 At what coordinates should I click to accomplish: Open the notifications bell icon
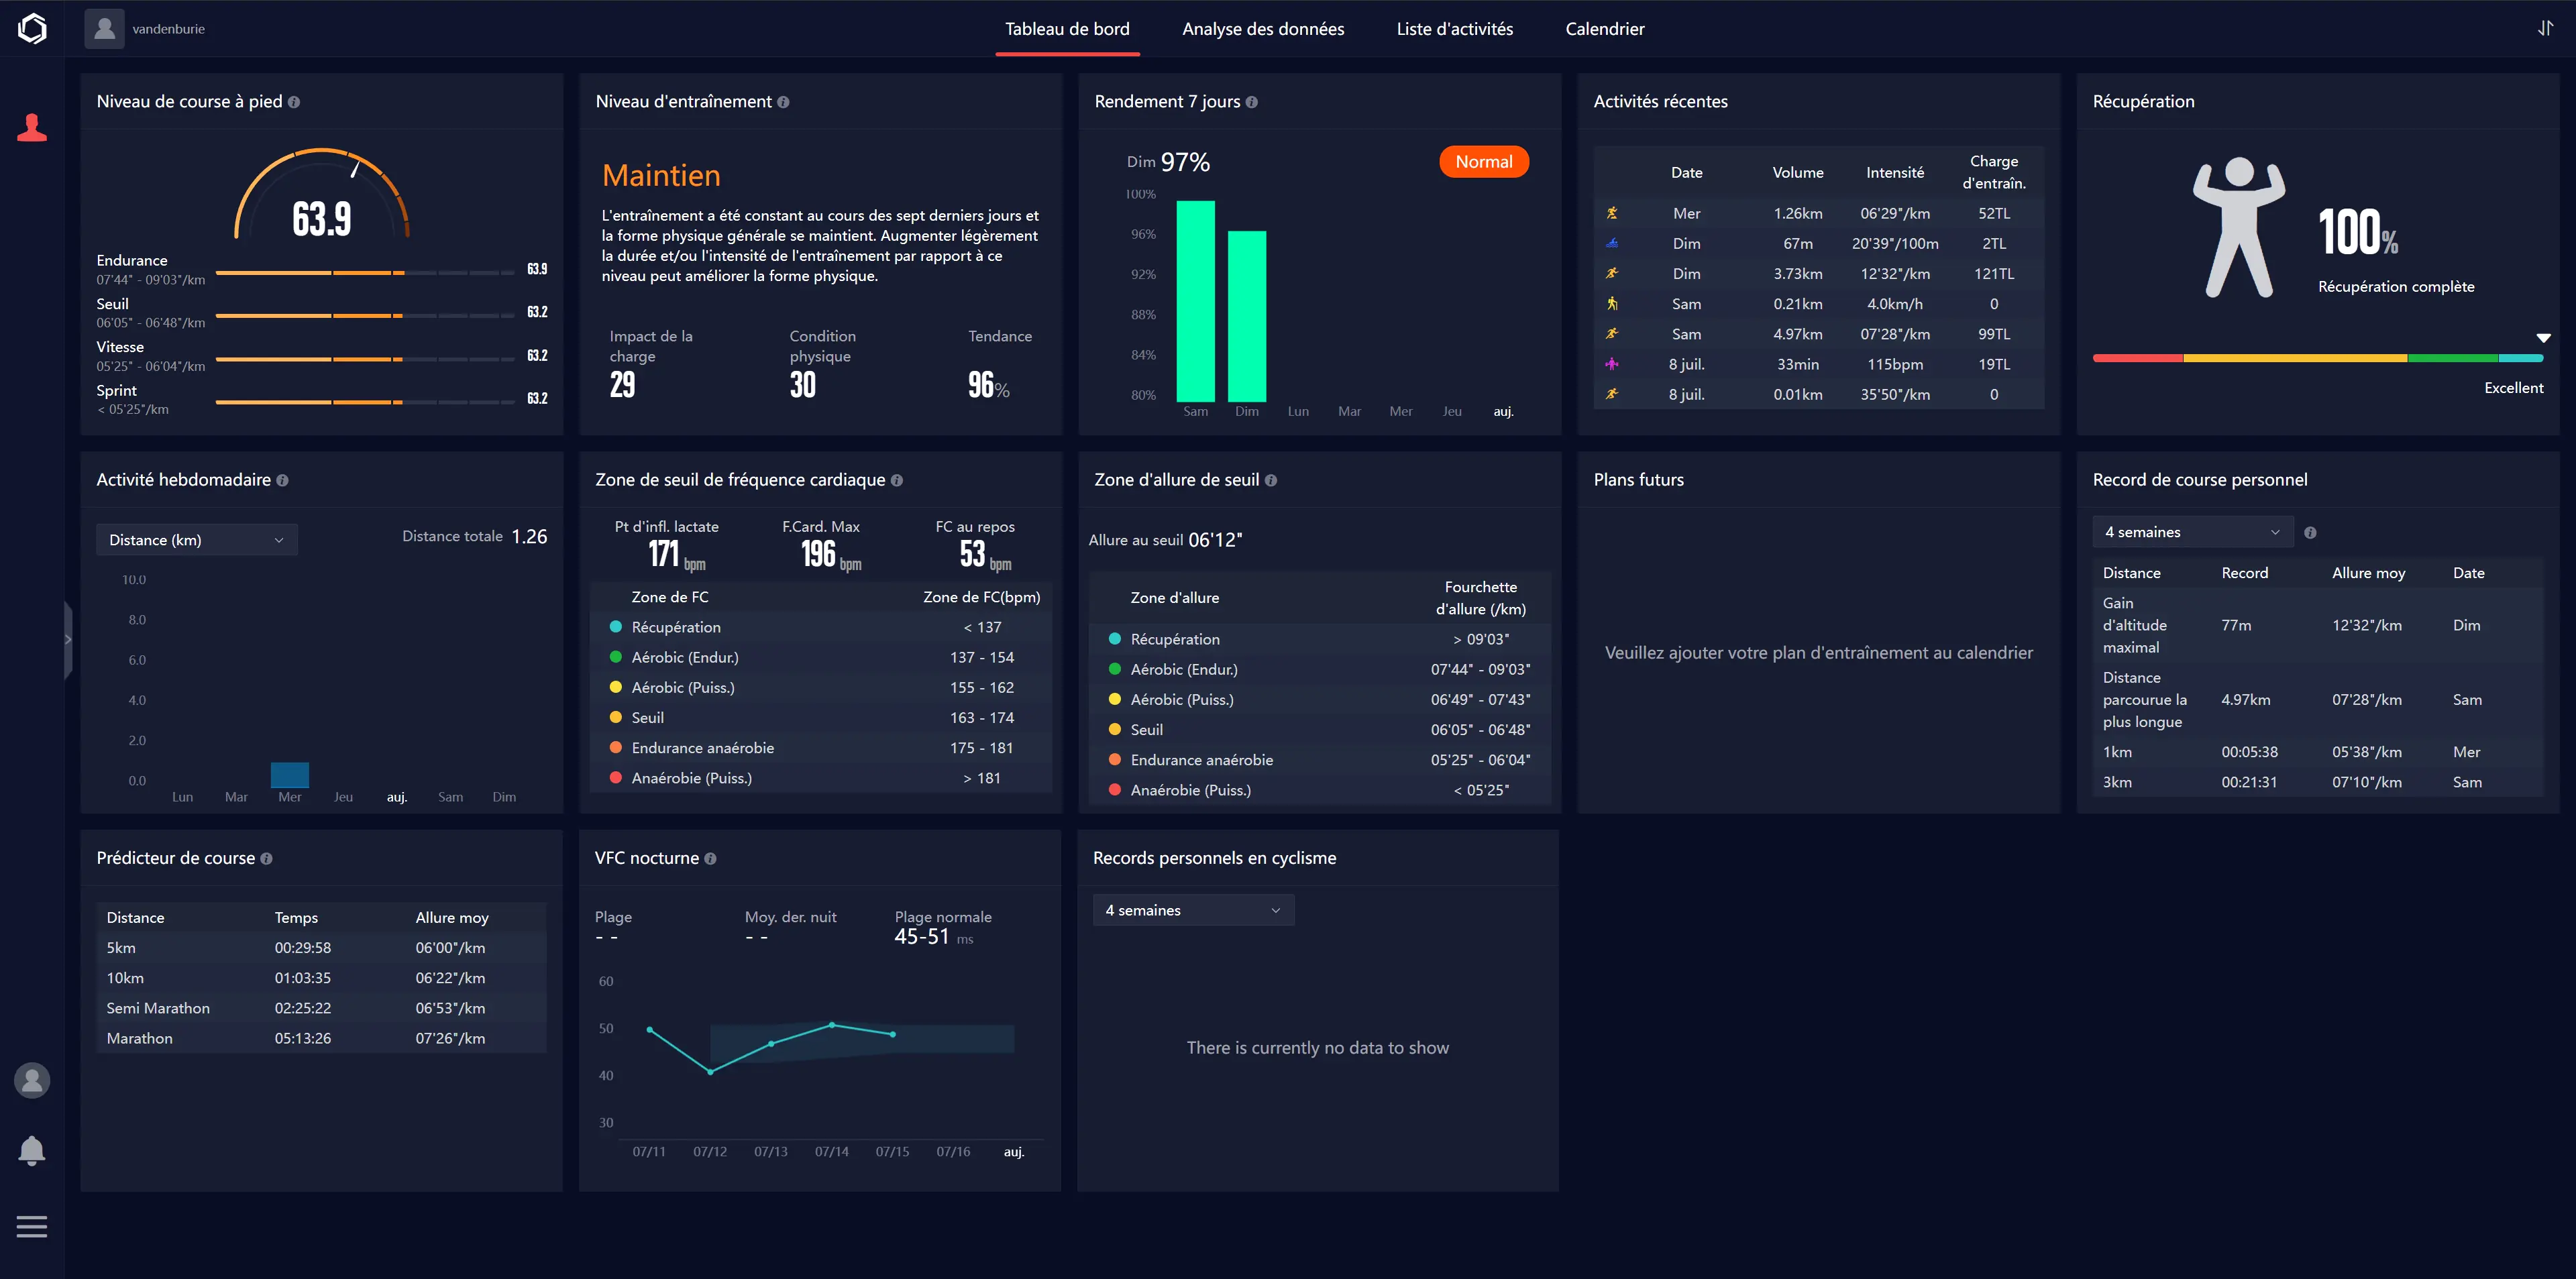(32, 1151)
